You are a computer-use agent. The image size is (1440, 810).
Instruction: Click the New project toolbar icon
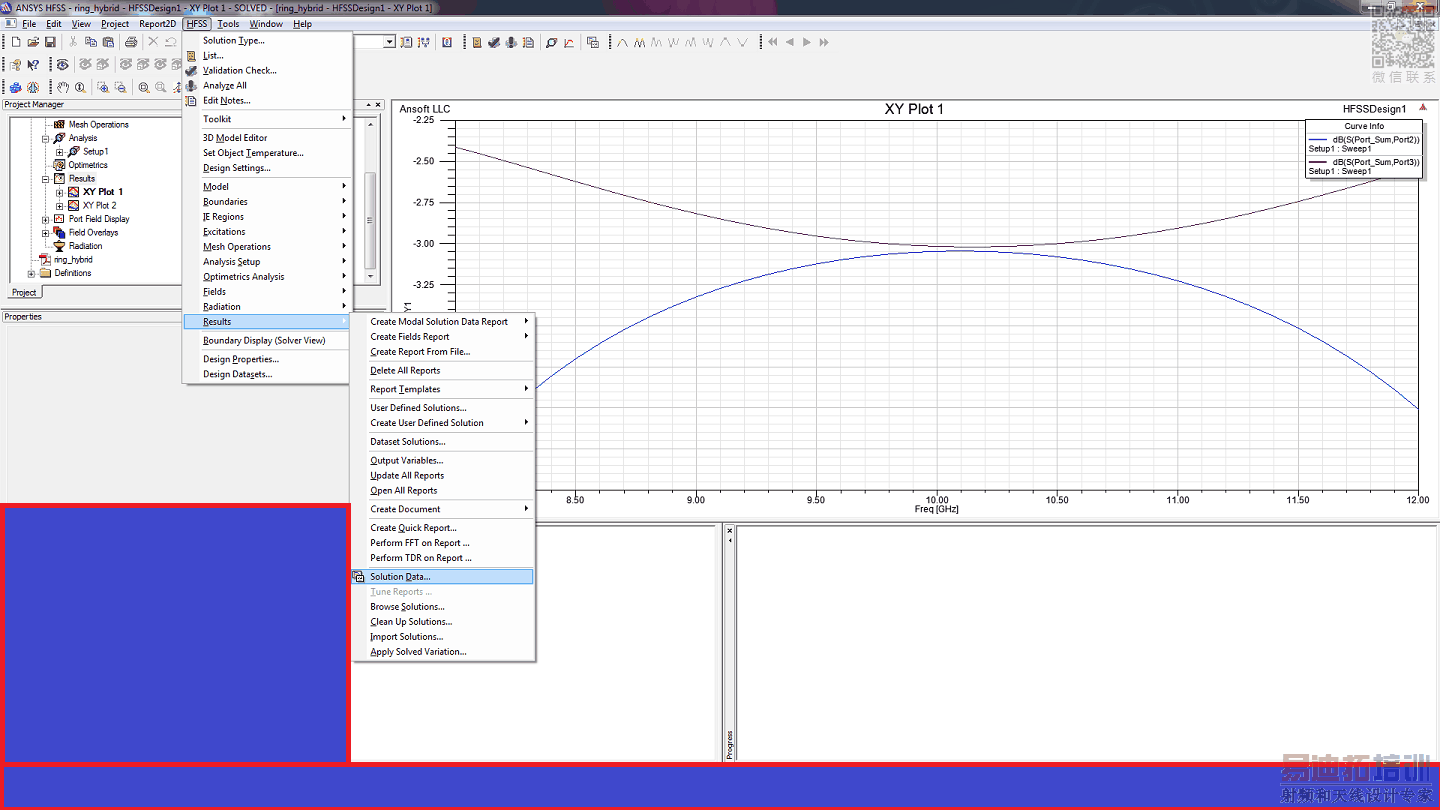[16, 42]
